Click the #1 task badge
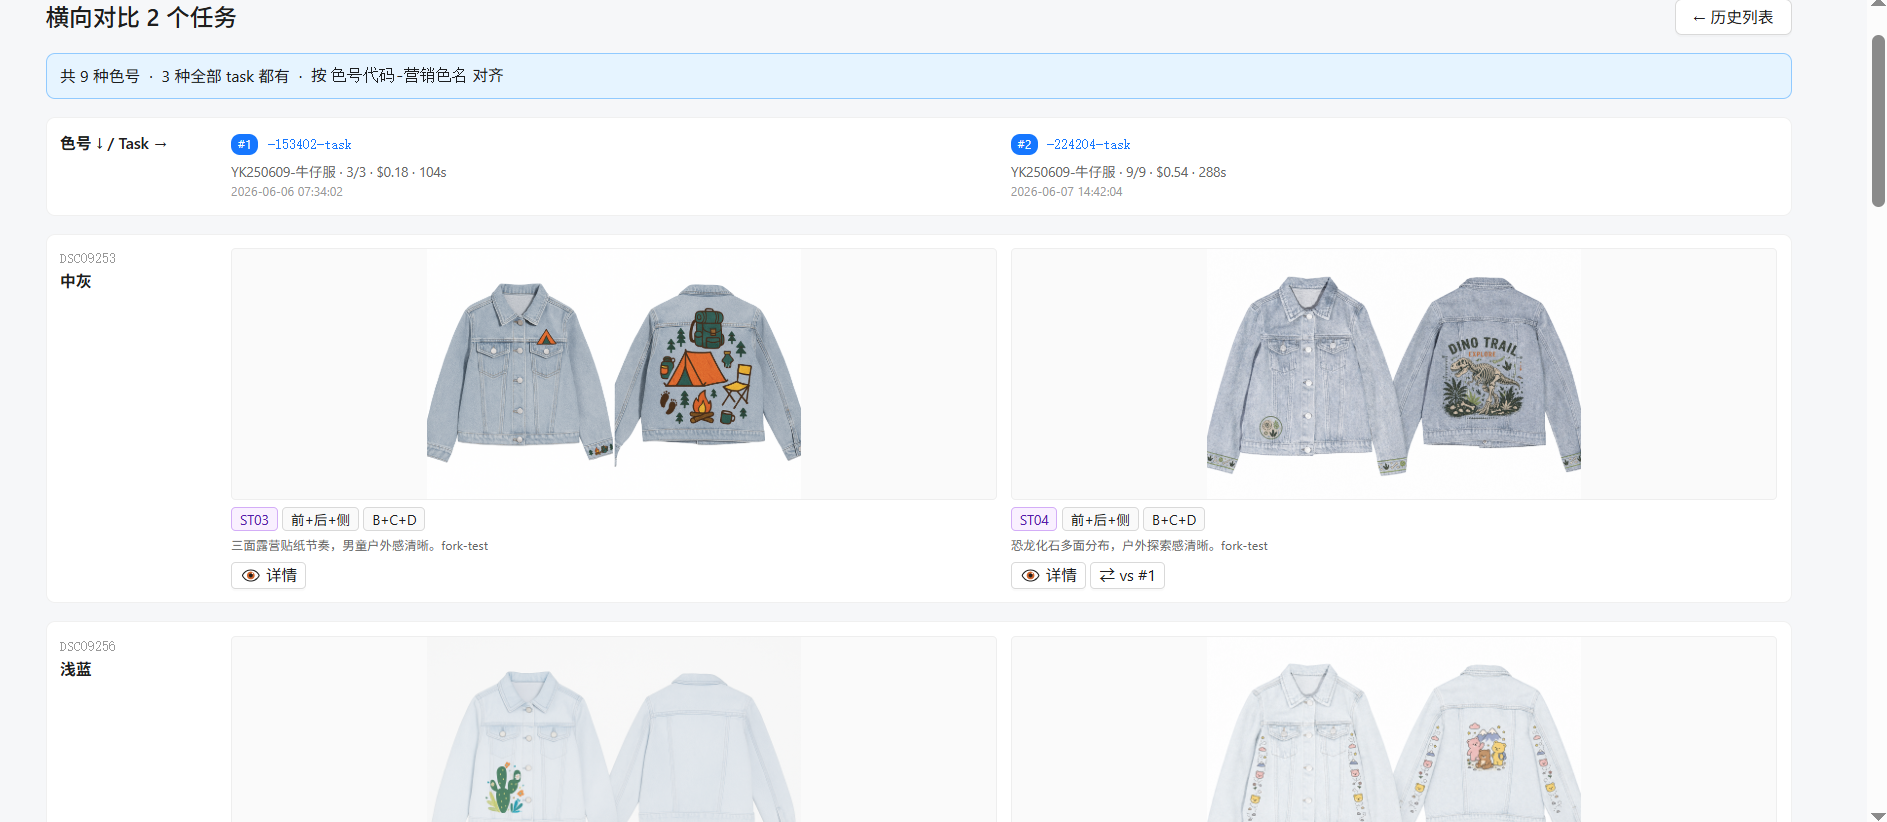The width and height of the screenshot is (1887, 822). (244, 145)
